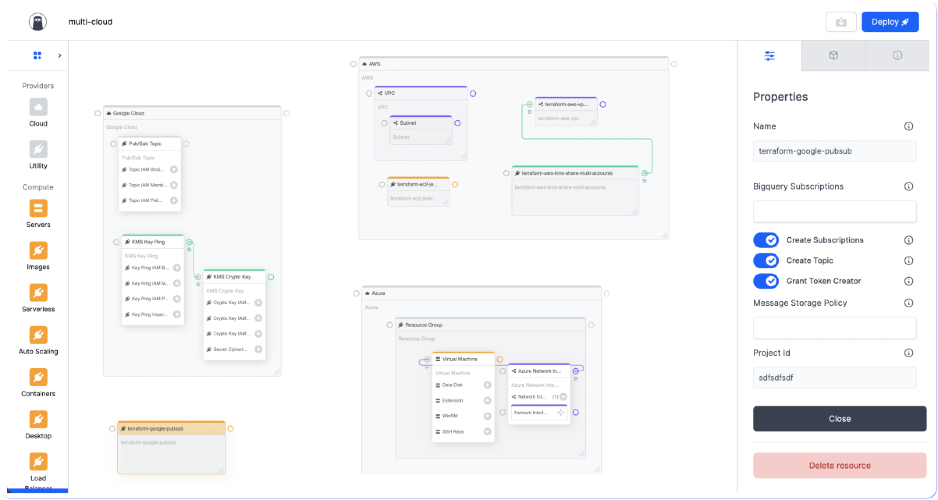Click the orange output port of Virtual Machine
This screenshot has height=500, width=938.
(x=500, y=359)
